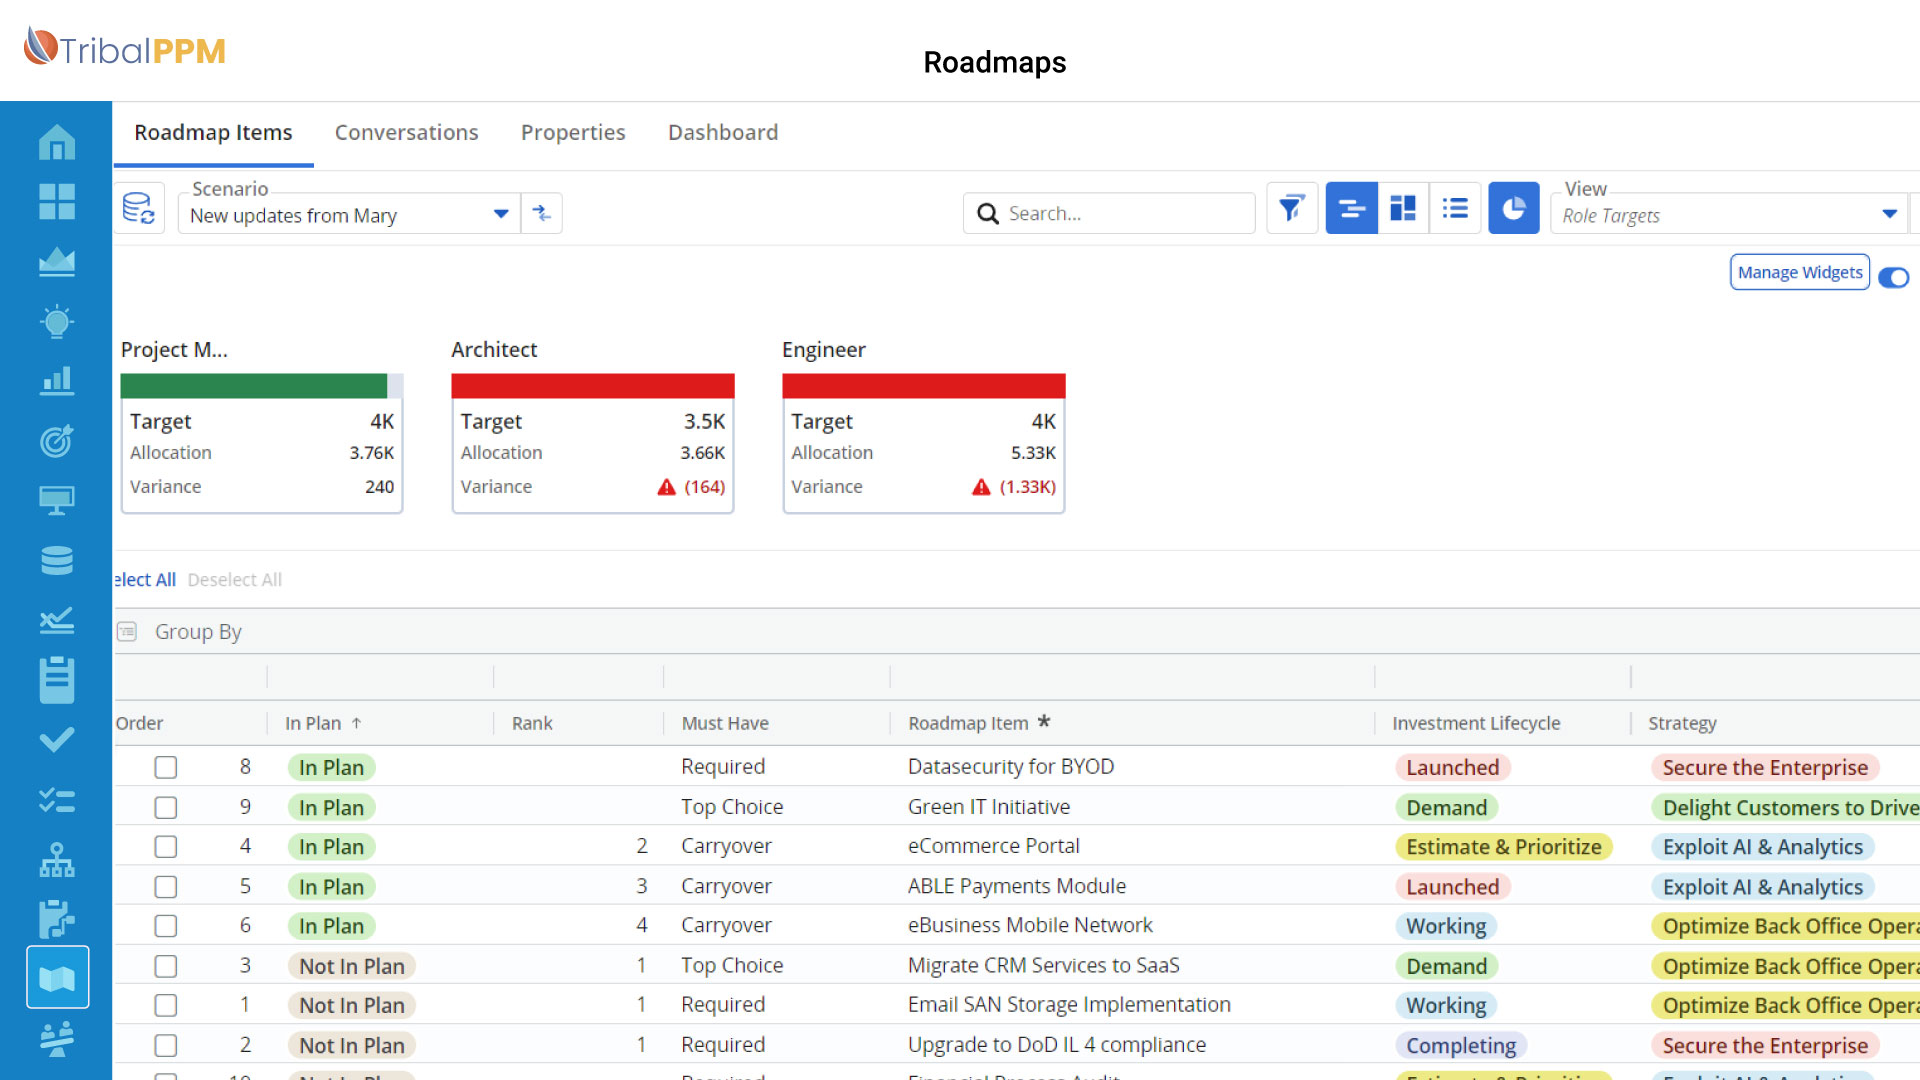This screenshot has width=1920, height=1080.
Task: Open the grid dashboard sidebar icon
Action: click(57, 201)
